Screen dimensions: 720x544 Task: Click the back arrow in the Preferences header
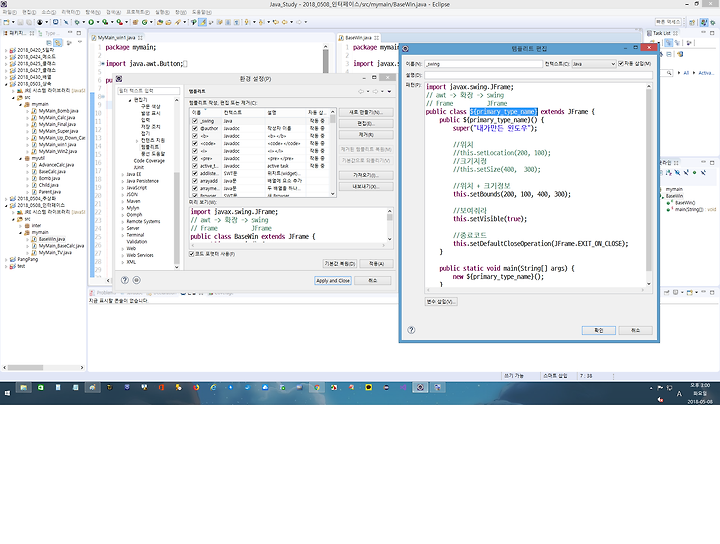tap(361, 91)
